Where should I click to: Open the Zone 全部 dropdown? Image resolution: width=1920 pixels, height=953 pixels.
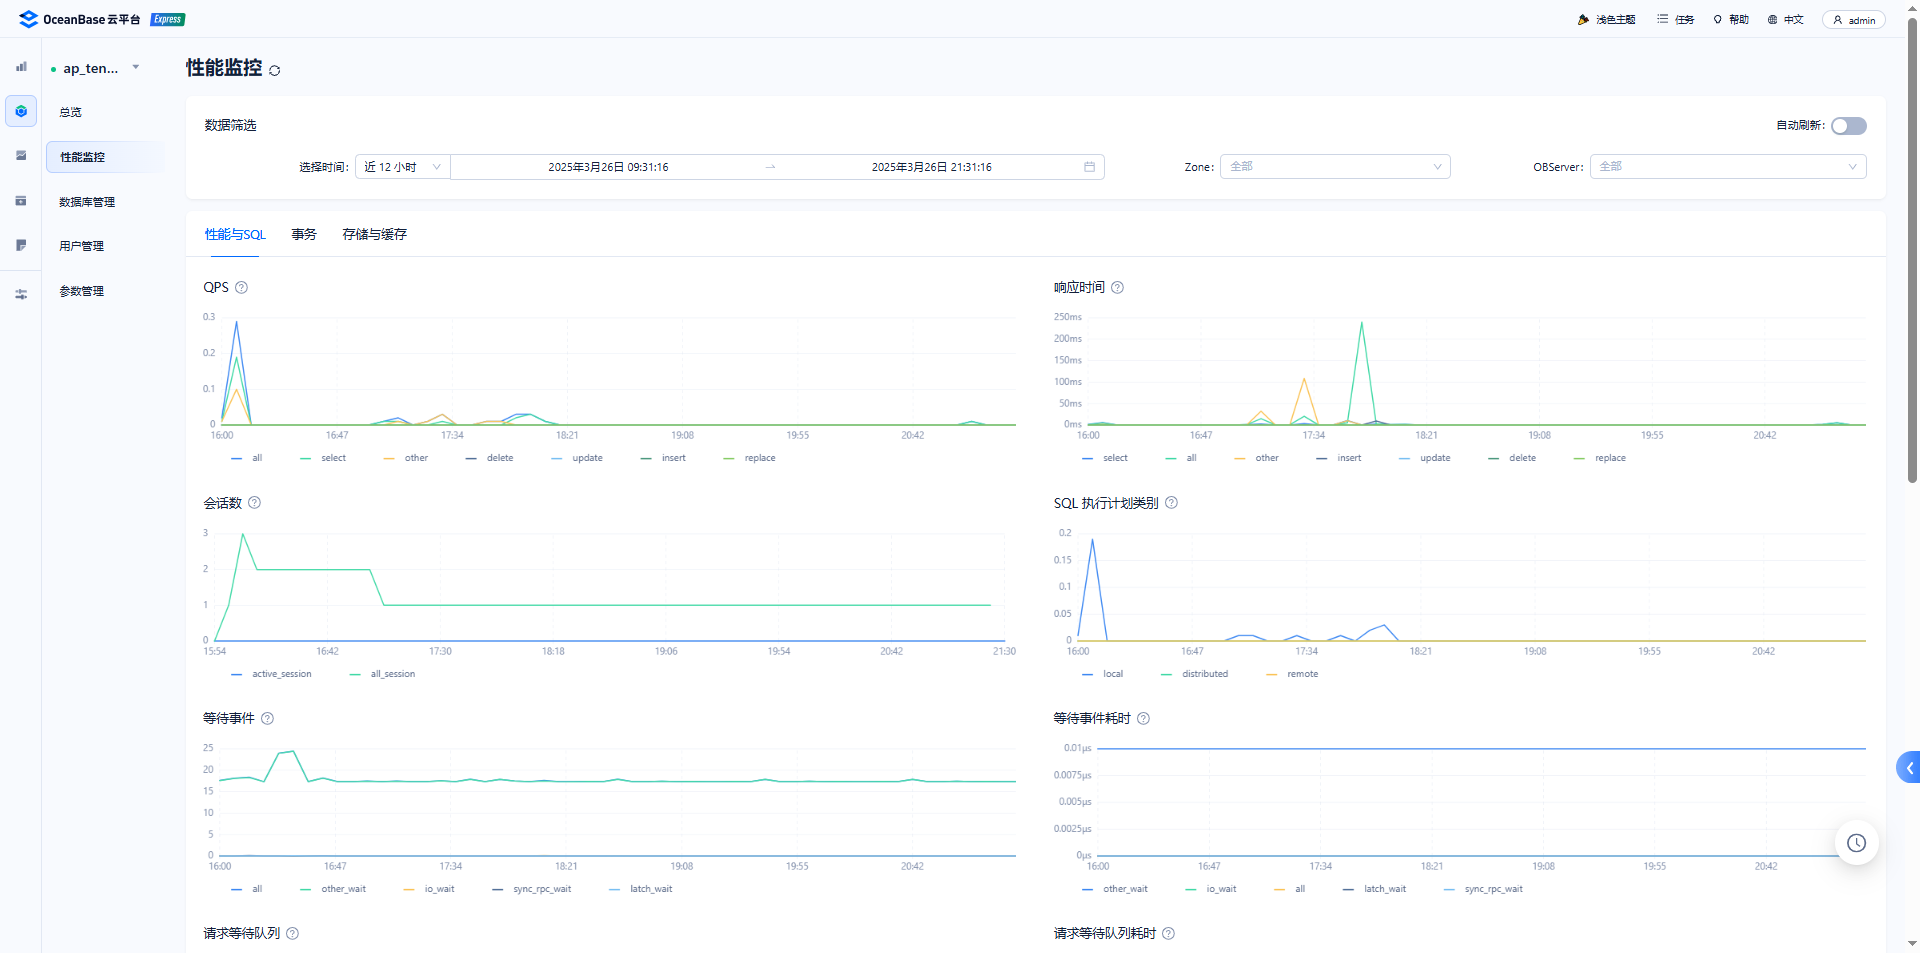(x=1335, y=167)
